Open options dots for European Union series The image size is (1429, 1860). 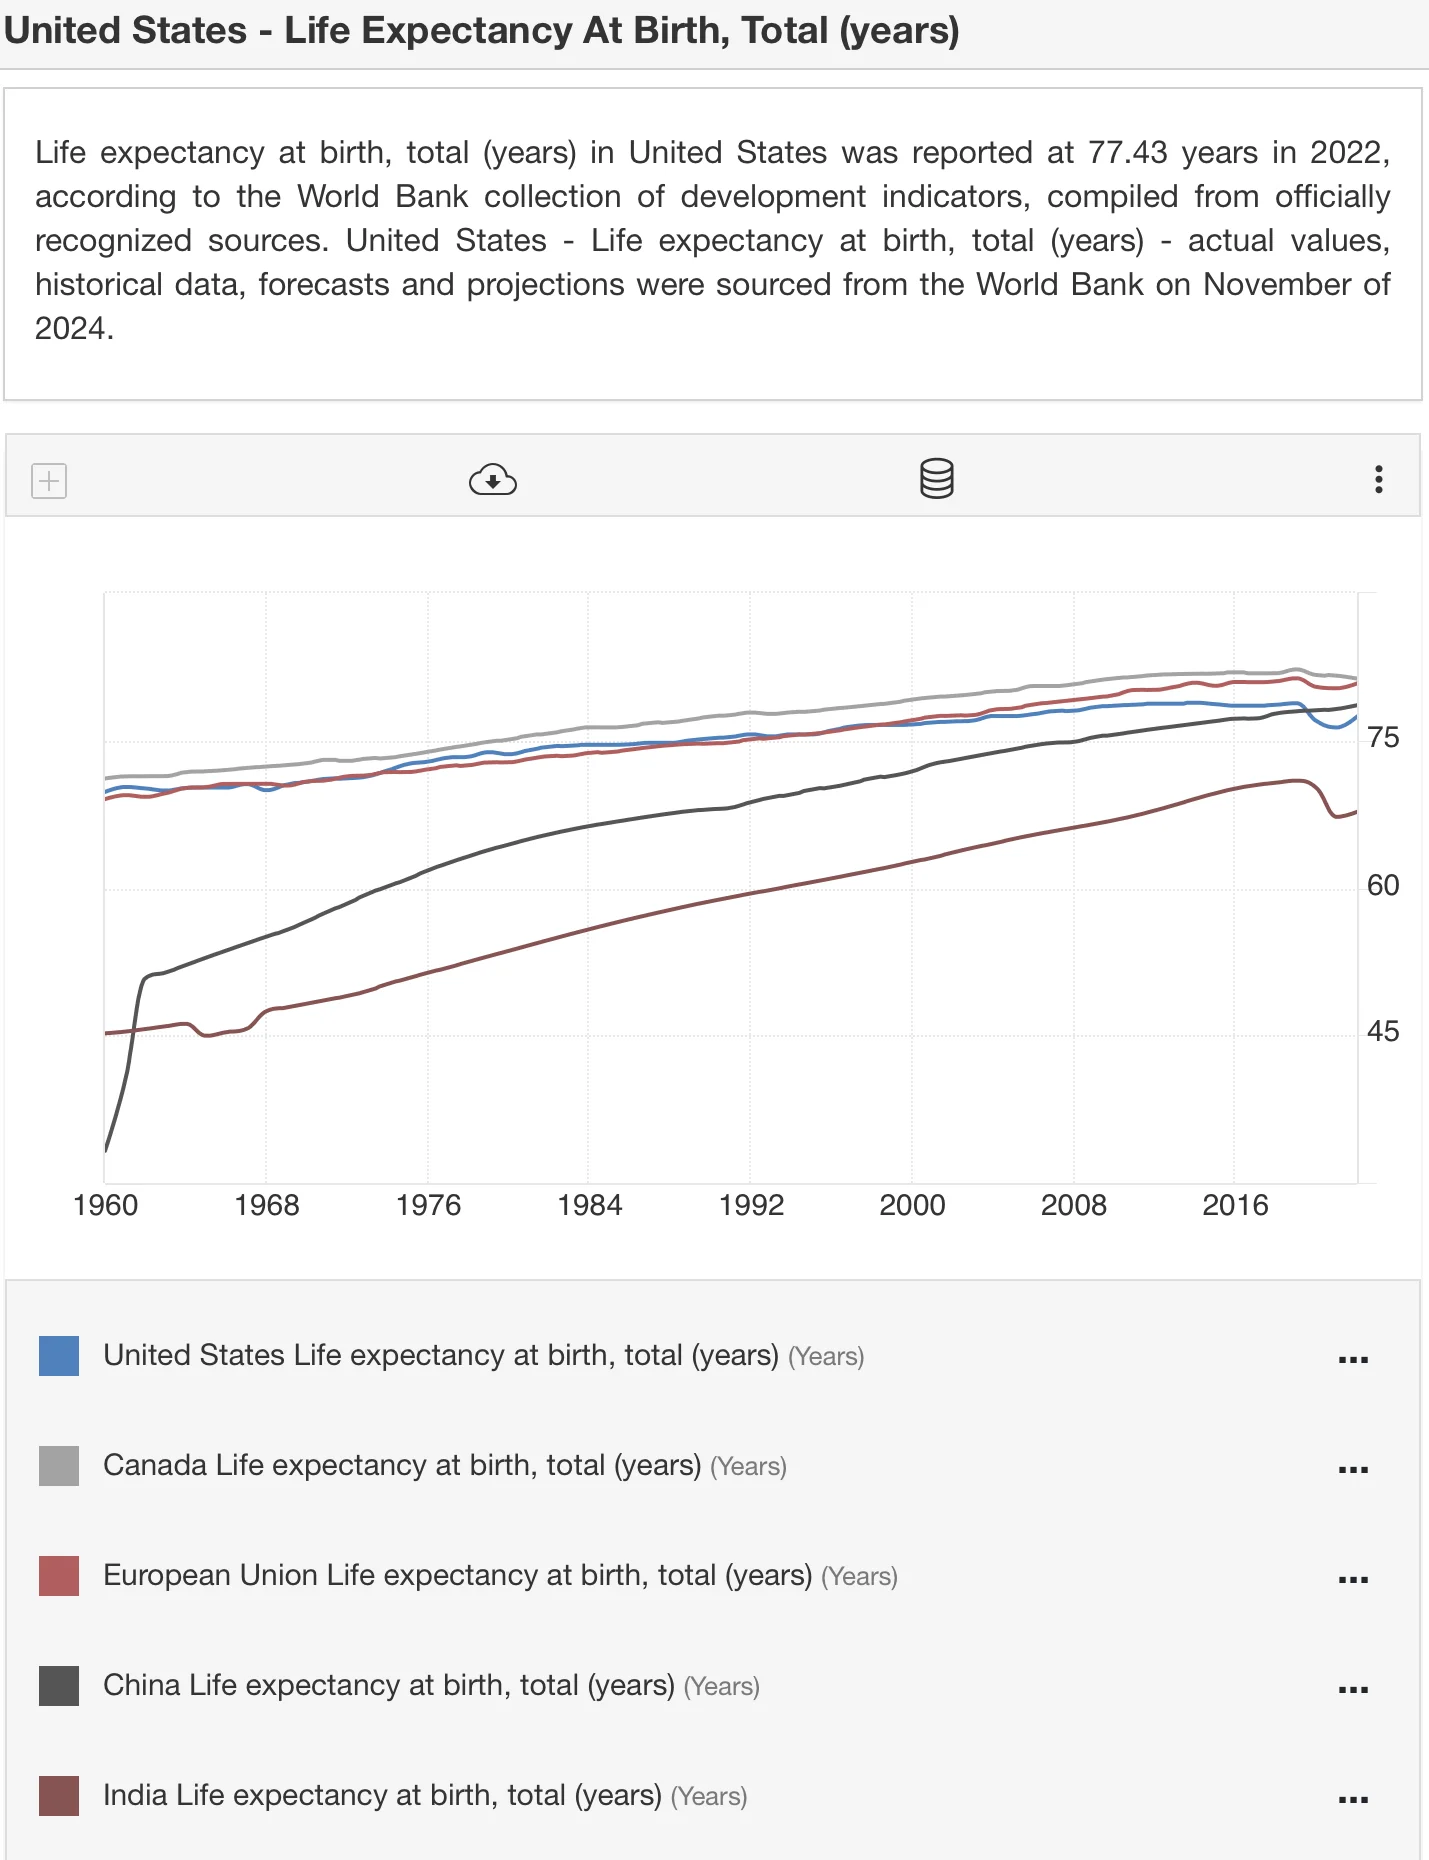1352,1580
